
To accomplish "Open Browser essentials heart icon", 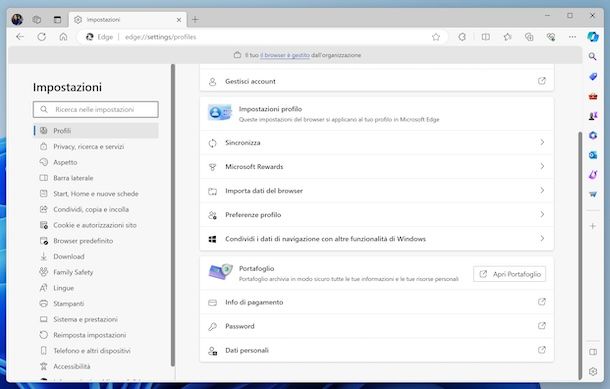I will pyautogui.click(x=550, y=37).
